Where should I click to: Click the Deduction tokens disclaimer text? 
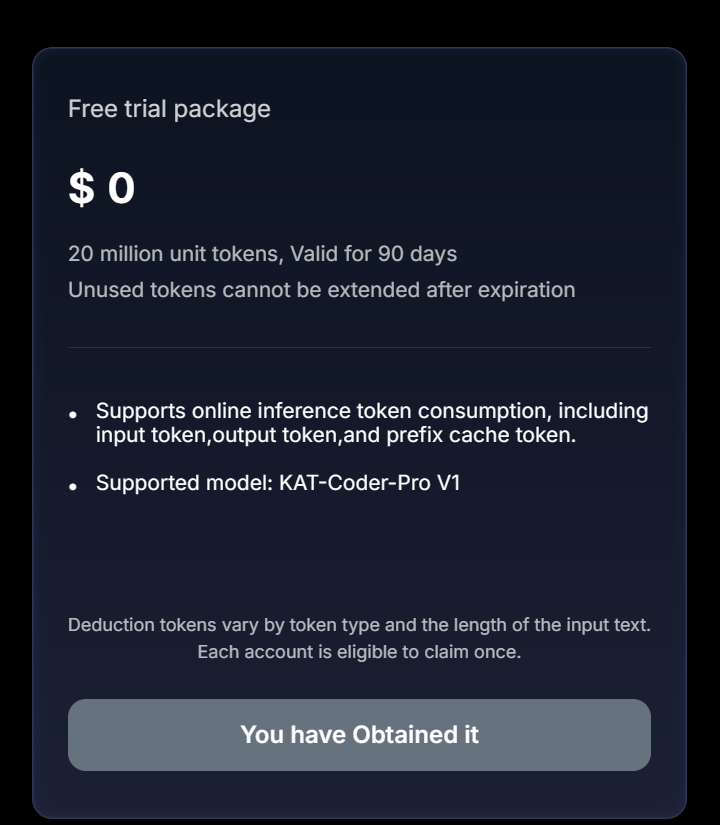pyautogui.click(x=358, y=624)
